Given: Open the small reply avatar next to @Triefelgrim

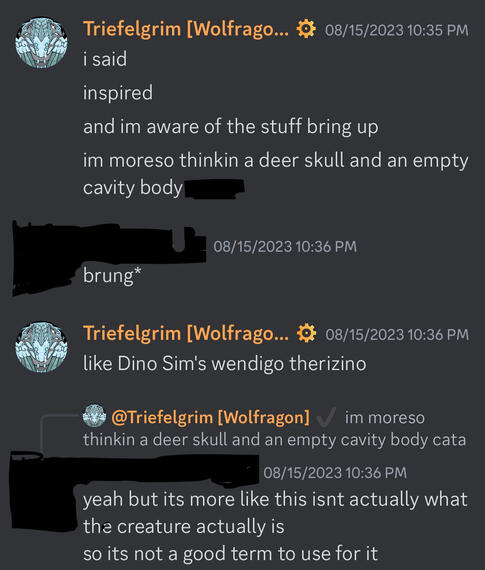Looking at the screenshot, I should (x=94, y=416).
